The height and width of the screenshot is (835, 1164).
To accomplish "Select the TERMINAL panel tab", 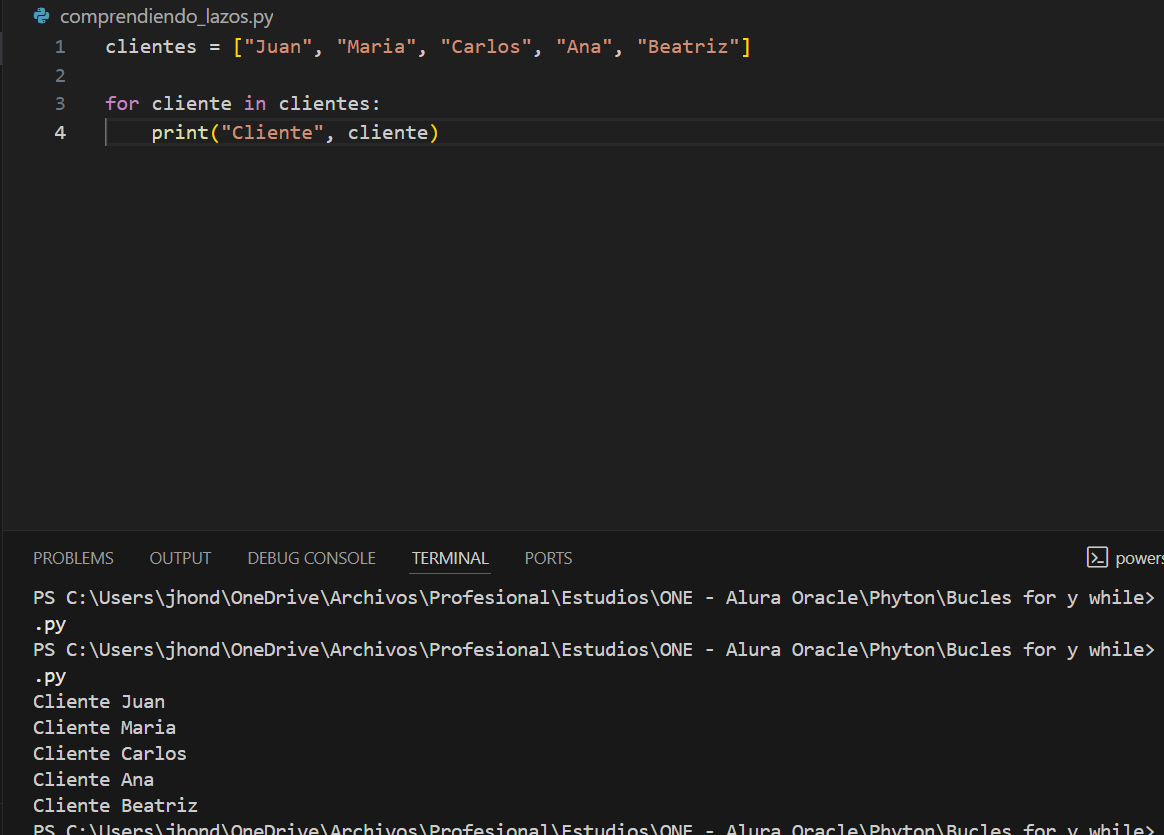I will (x=450, y=558).
